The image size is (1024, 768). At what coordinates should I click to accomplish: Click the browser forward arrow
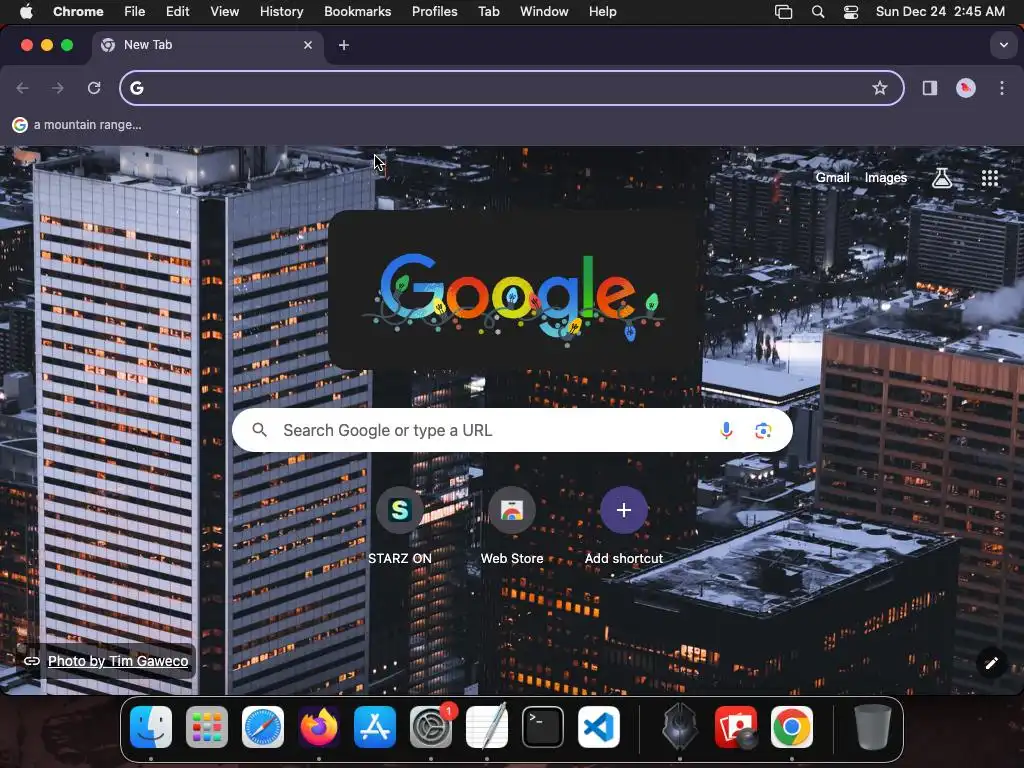coord(57,88)
